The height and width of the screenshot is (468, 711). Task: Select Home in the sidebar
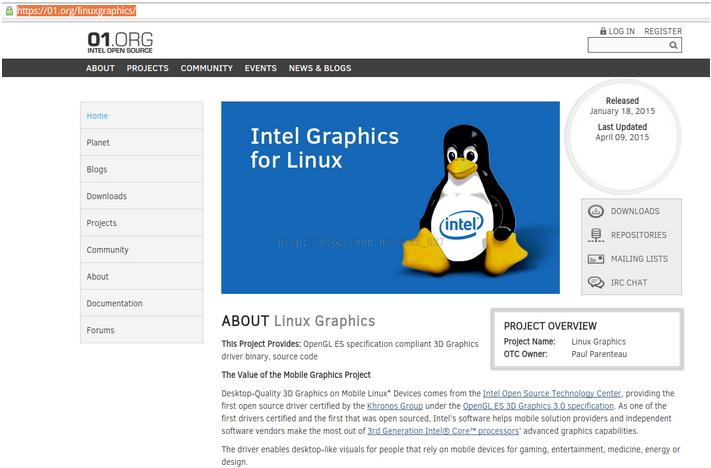(x=142, y=116)
